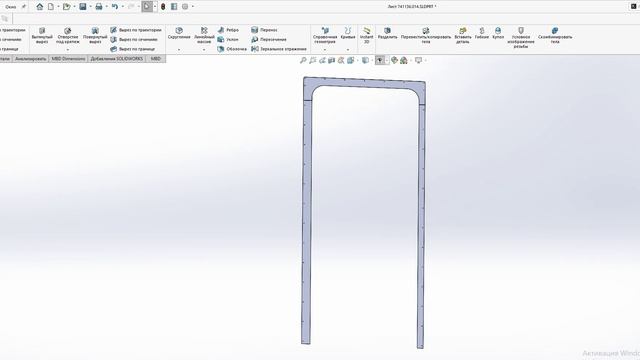The height and width of the screenshot is (360, 640).
Task: Click the Print icon
Action: pyautogui.click(x=99, y=7)
